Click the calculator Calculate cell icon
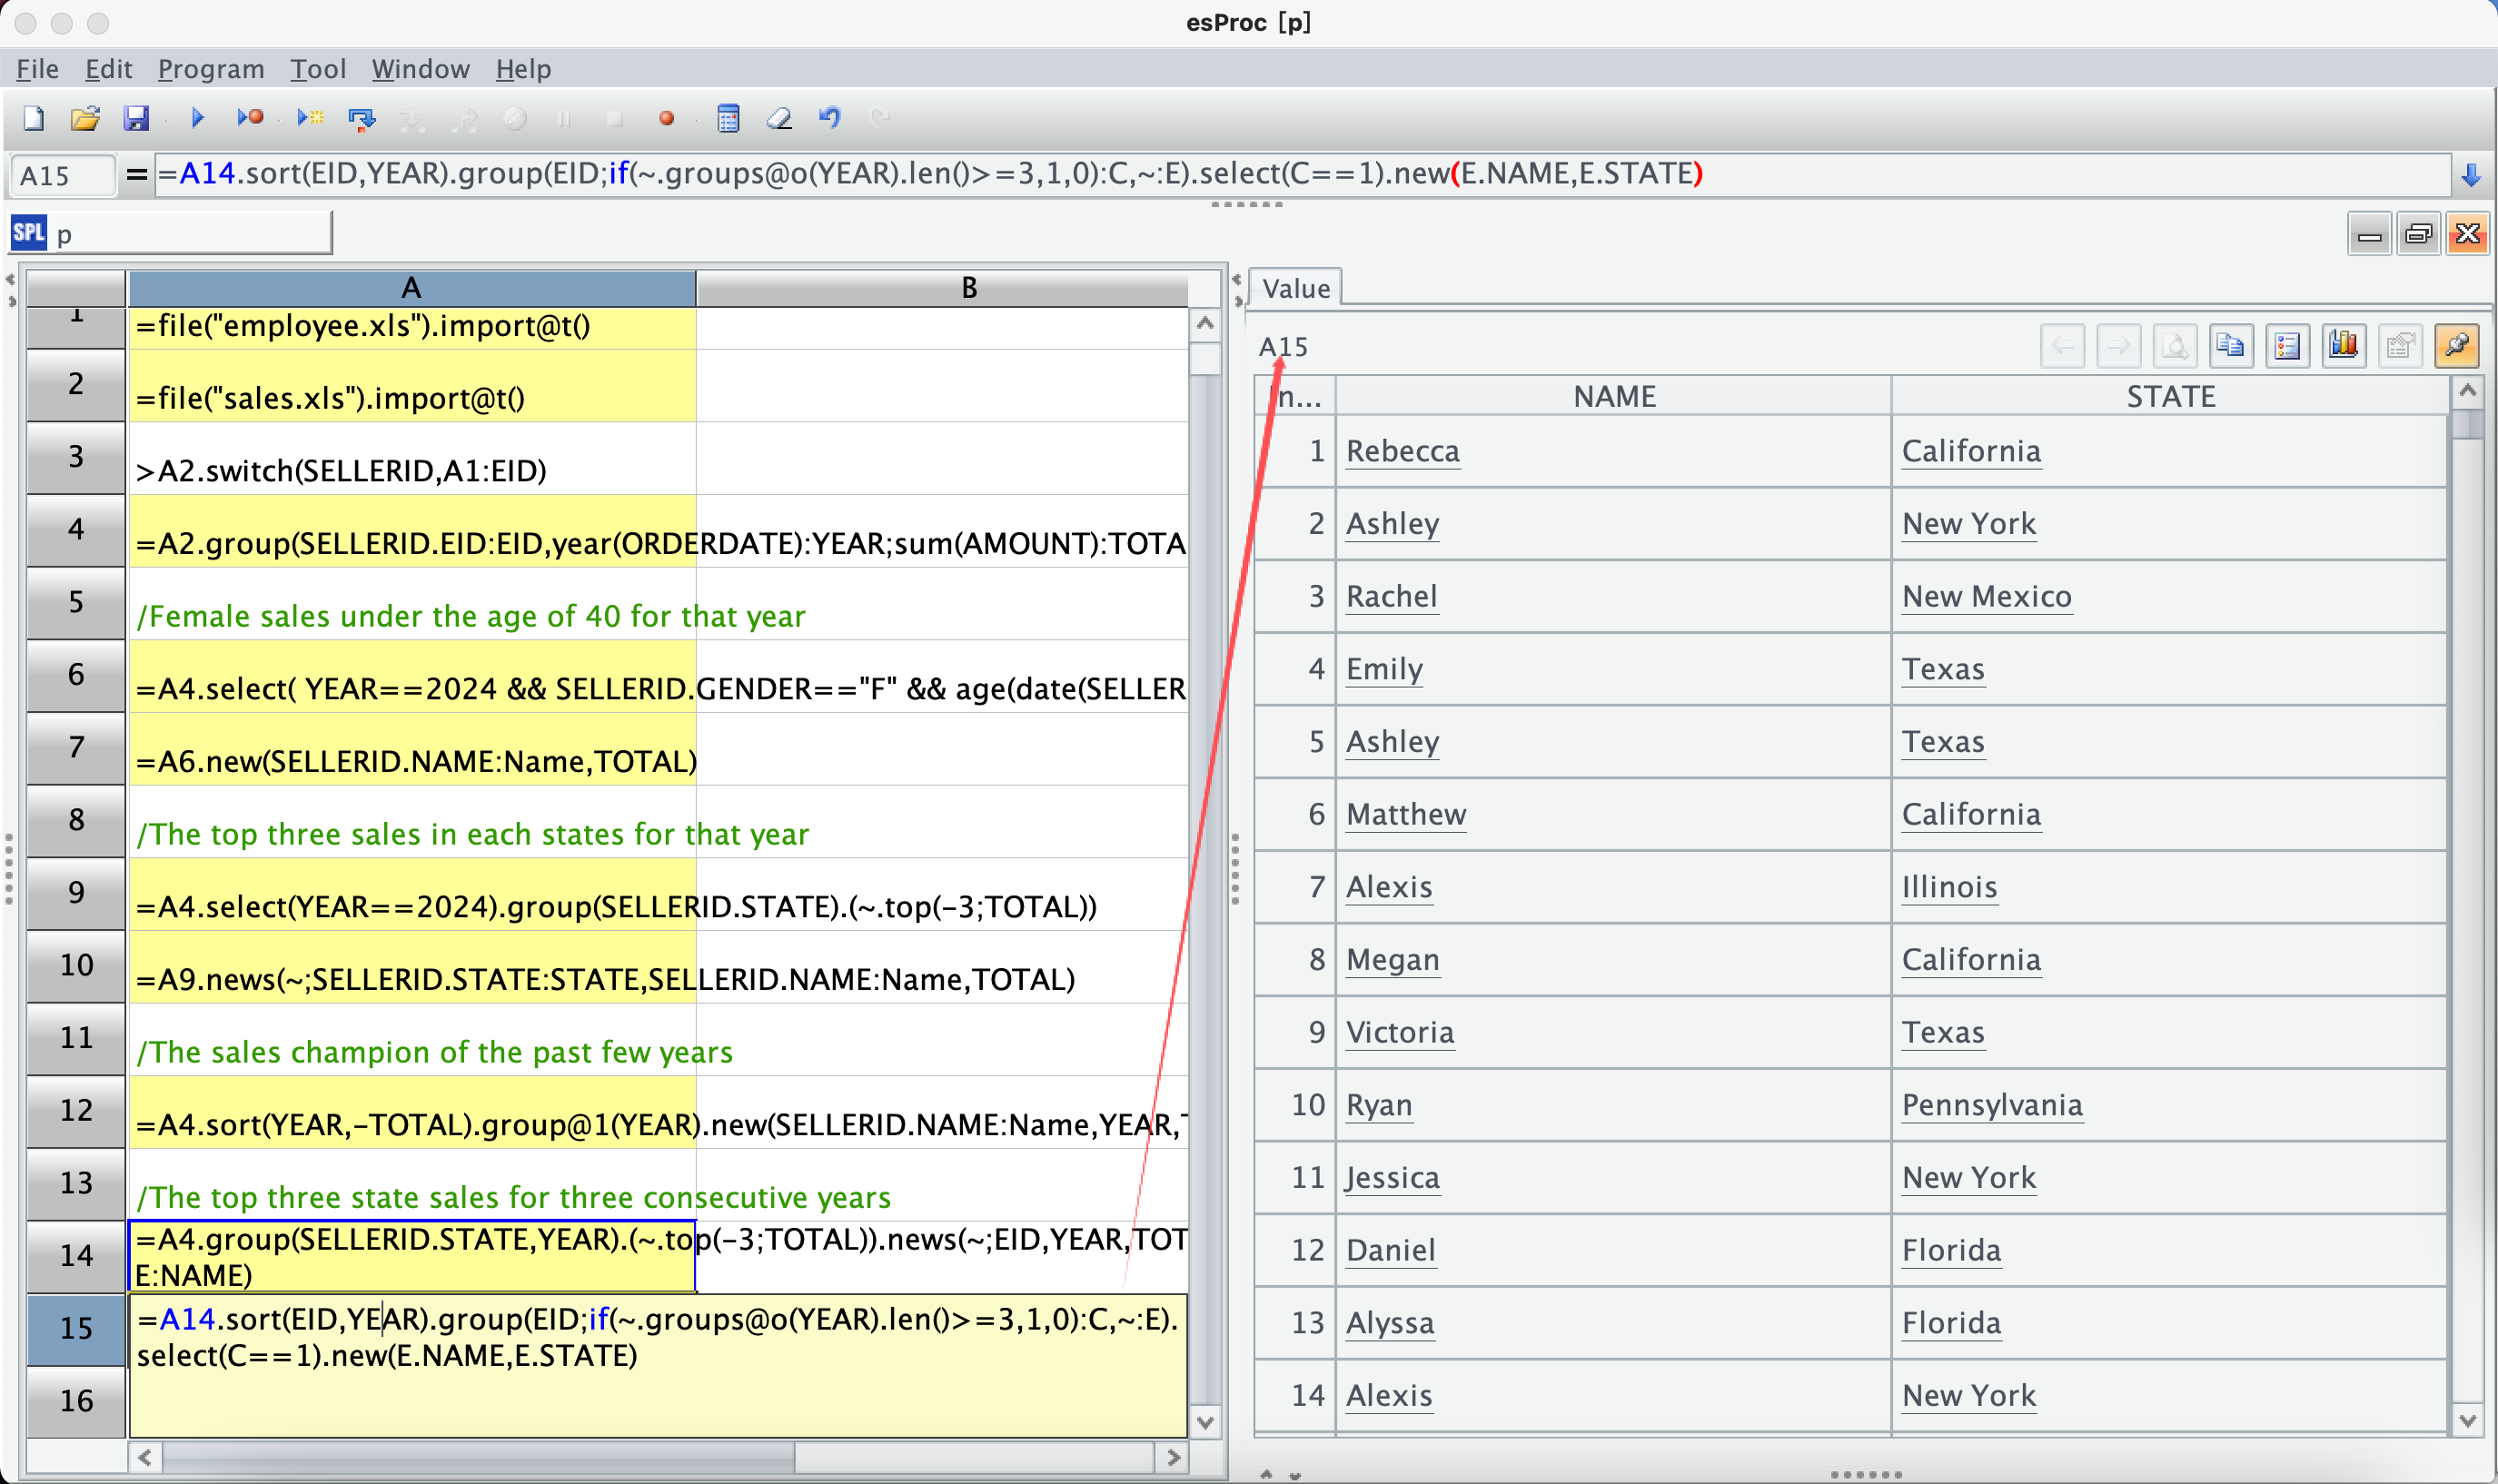Screen dimensions: 2498x1484 click(728, 118)
